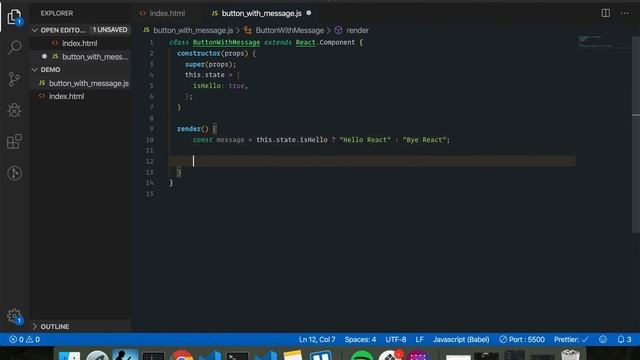Open the Extensions view
The image size is (640, 360).
click(14, 142)
